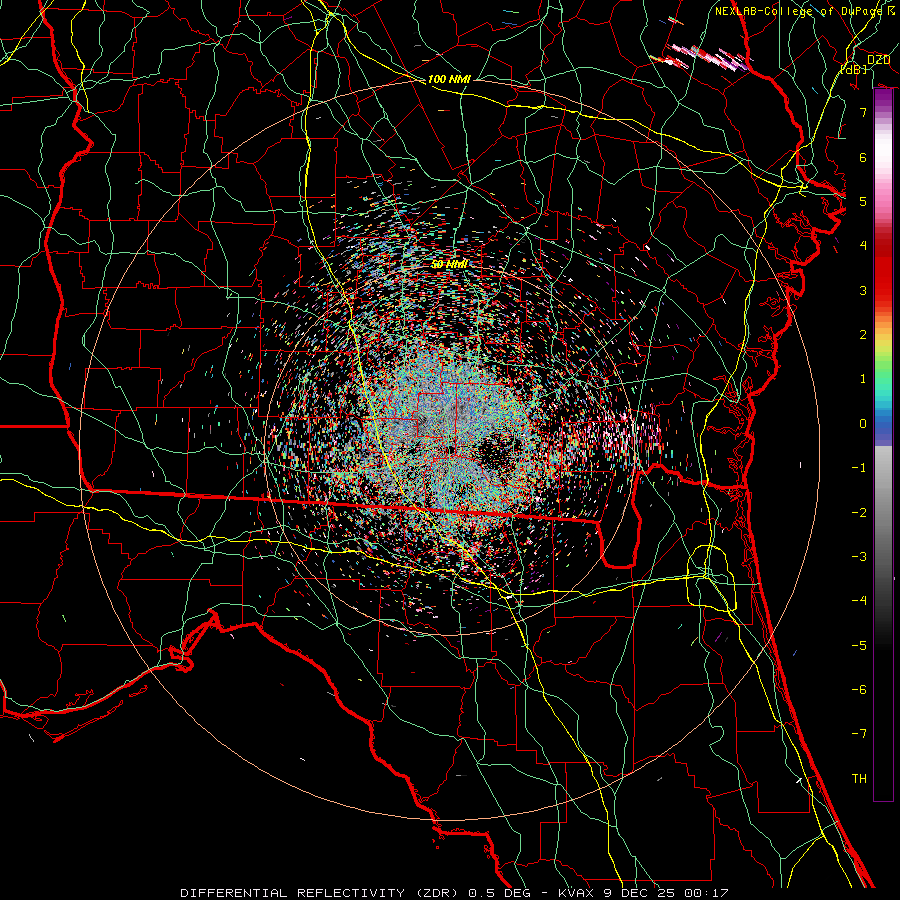Click the scale value 3
This screenshot has height=900, width=900.
(x=863, y=290)
